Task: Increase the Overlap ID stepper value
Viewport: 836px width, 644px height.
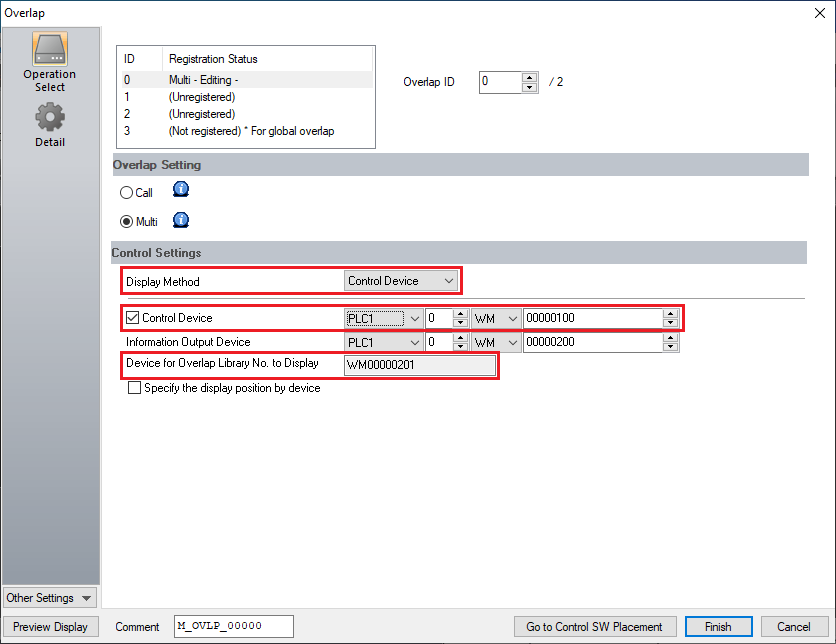Action: (x=530, y=77)
